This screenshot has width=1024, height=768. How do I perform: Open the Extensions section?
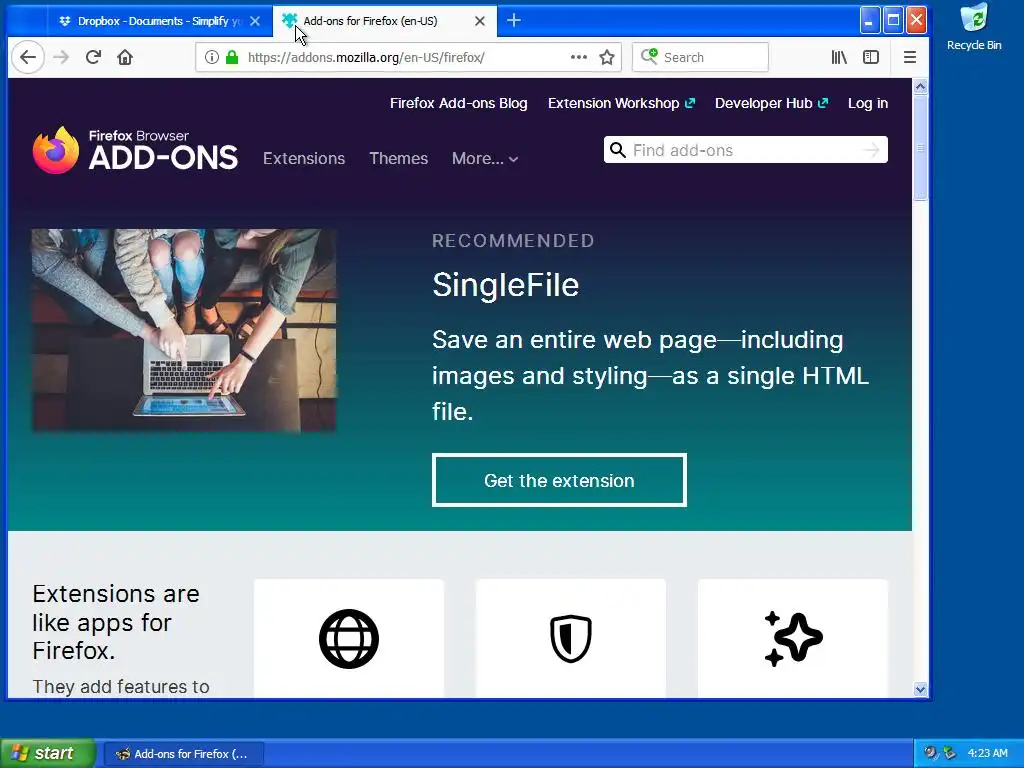(x=304, y=159)
